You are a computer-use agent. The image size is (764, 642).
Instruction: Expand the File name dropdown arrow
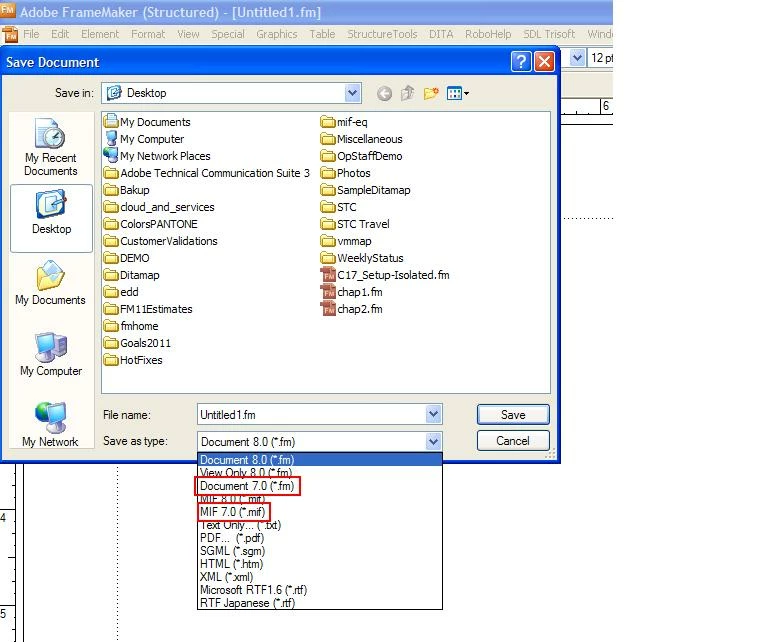point(433,415)
